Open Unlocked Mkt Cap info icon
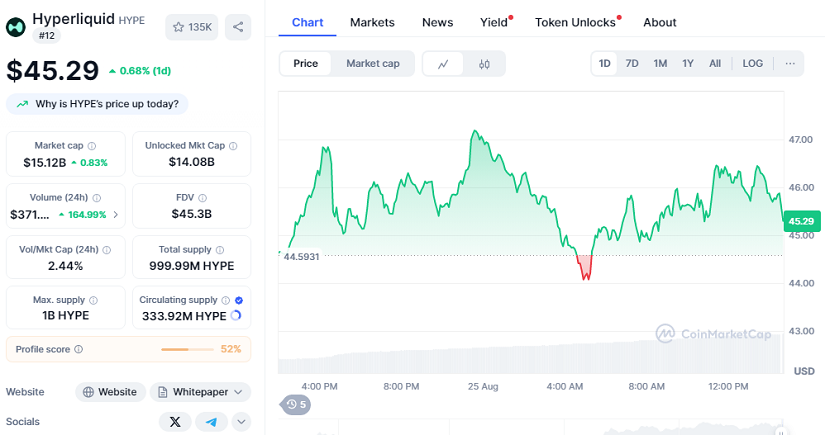This screenshot has height=435, width=825. 233,146
